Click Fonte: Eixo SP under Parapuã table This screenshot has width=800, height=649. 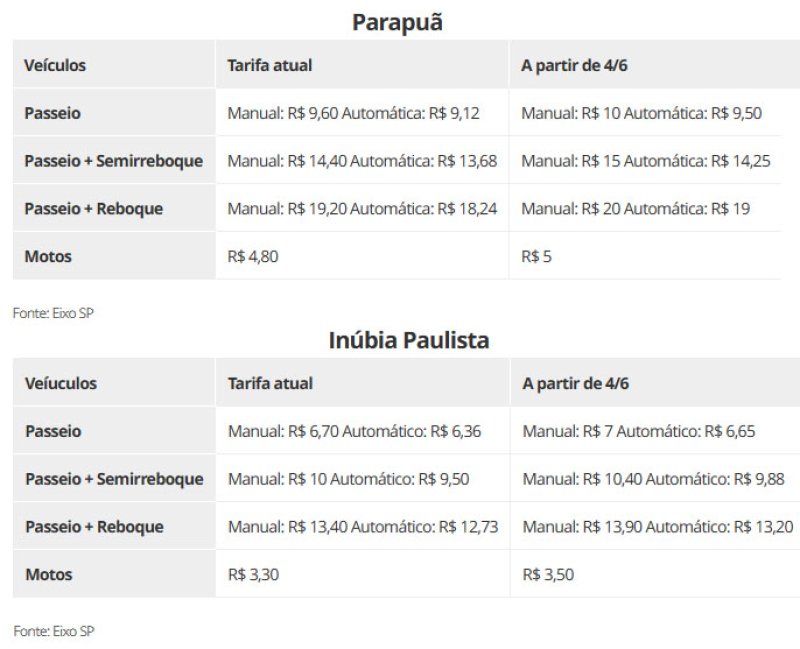[x=53, y=313]
